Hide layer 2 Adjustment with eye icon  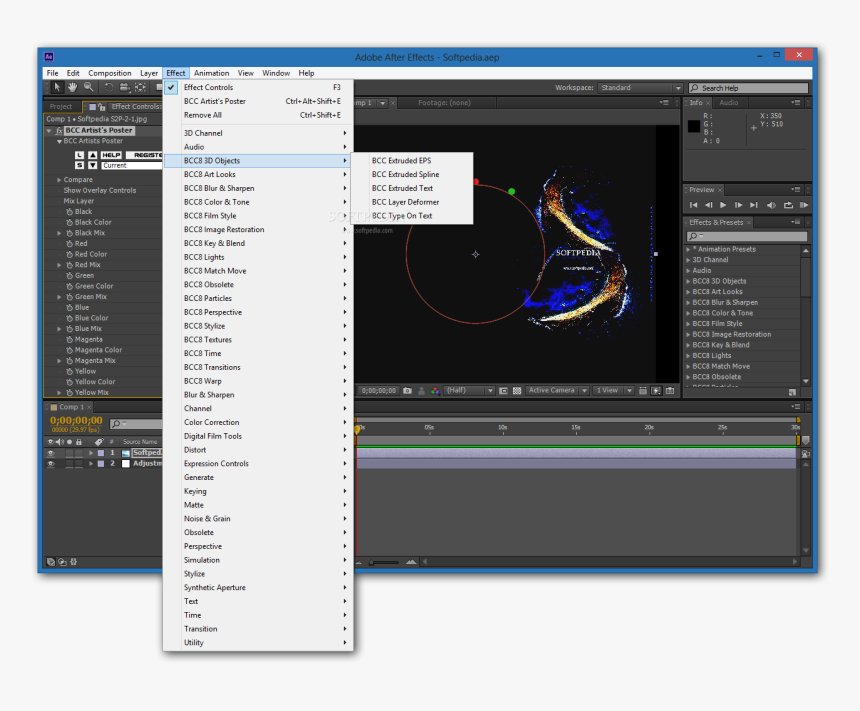(50, 464)
